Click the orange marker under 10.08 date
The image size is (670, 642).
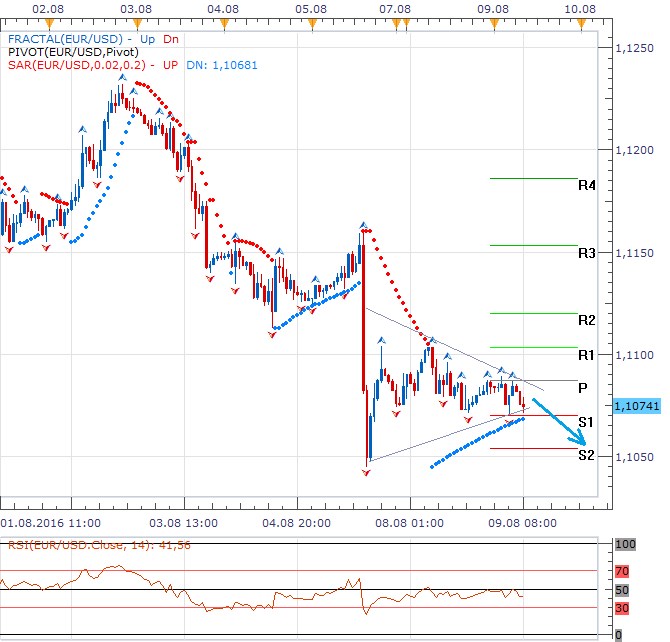(x=580, y=22)
